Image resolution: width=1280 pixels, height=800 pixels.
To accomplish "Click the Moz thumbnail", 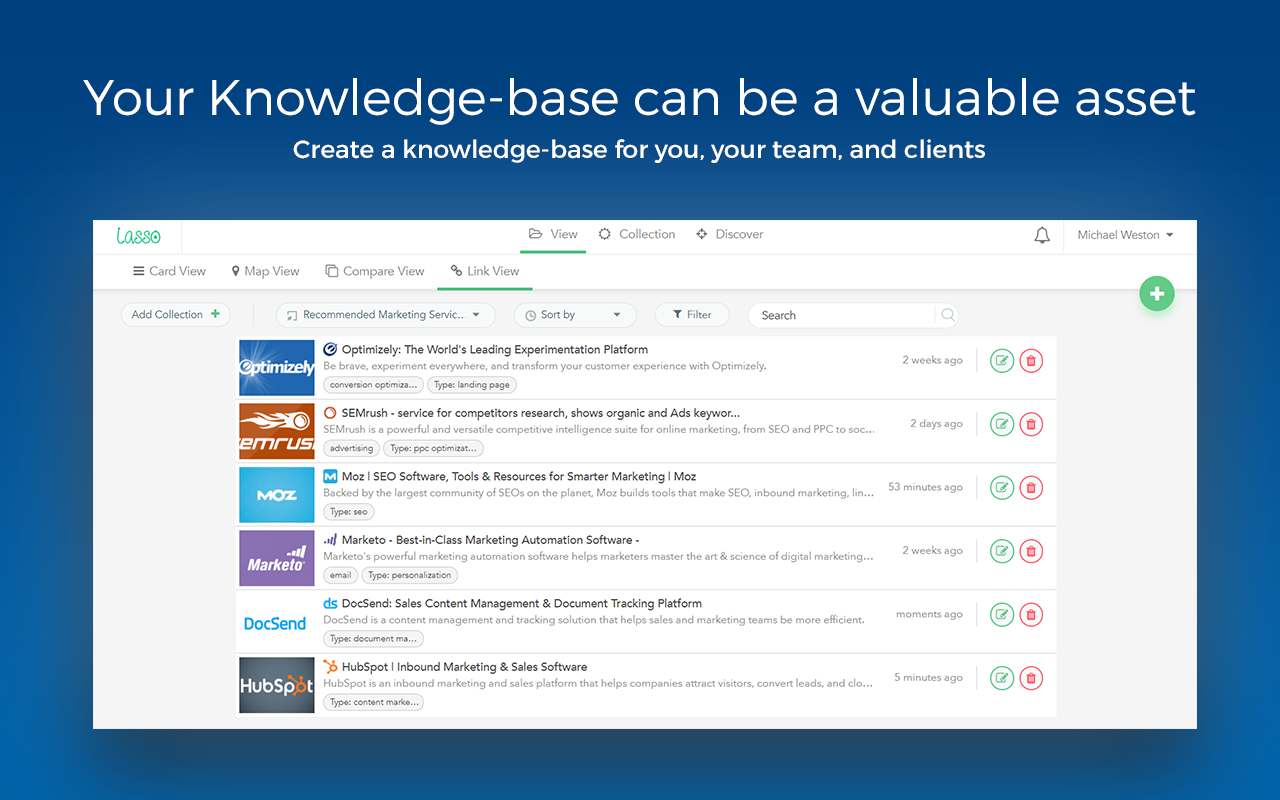I will coord(277,494).
